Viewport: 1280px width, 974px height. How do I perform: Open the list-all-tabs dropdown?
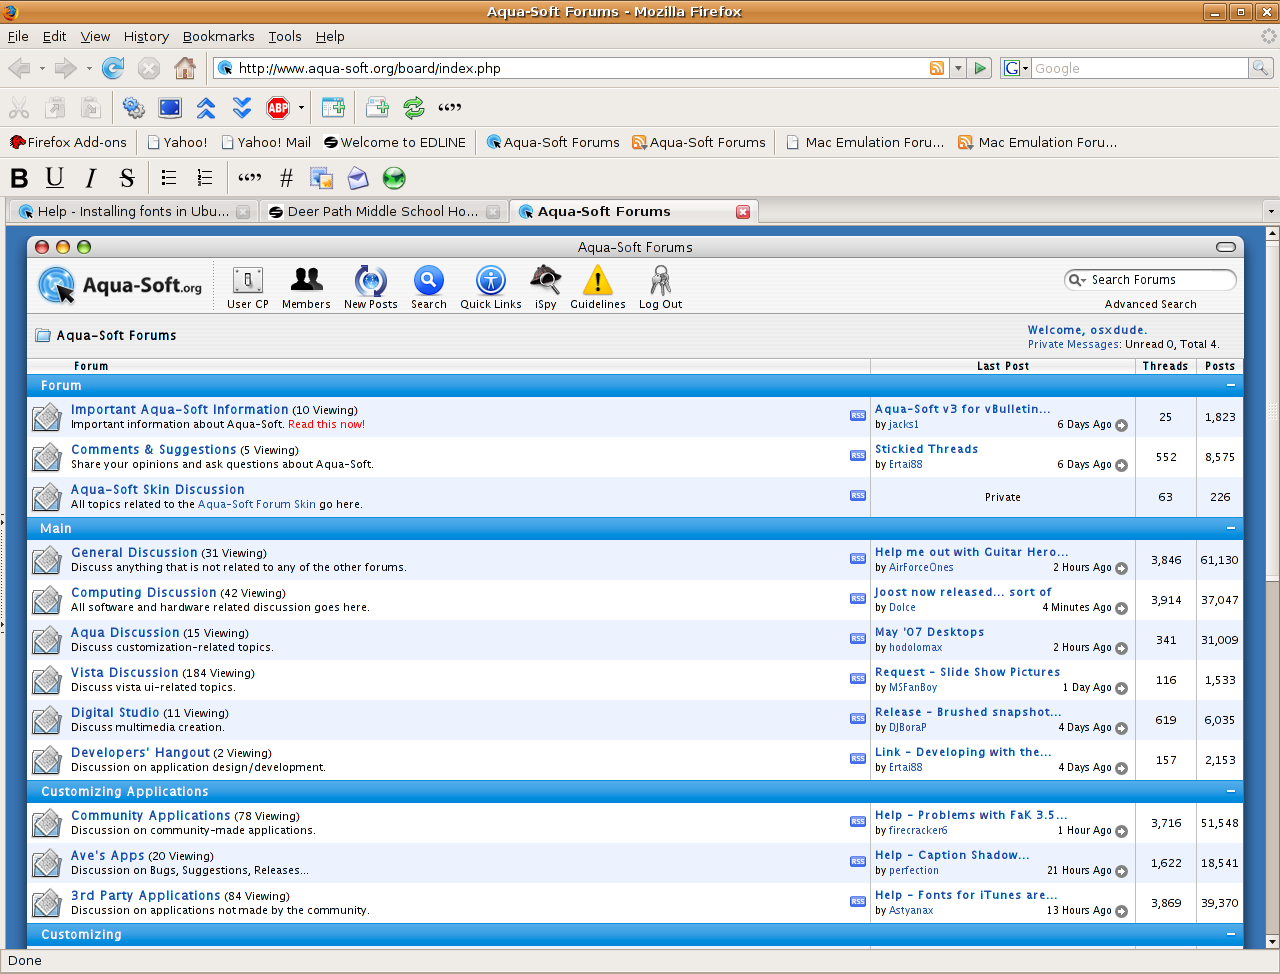pos(1271,211)
